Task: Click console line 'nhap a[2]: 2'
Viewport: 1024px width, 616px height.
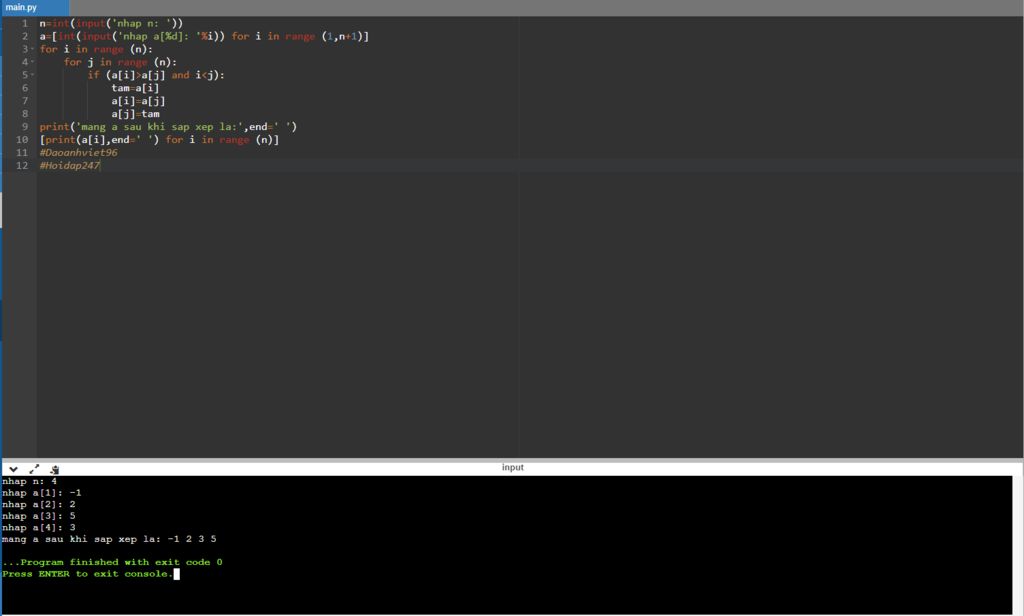Action: pos(39,504)
